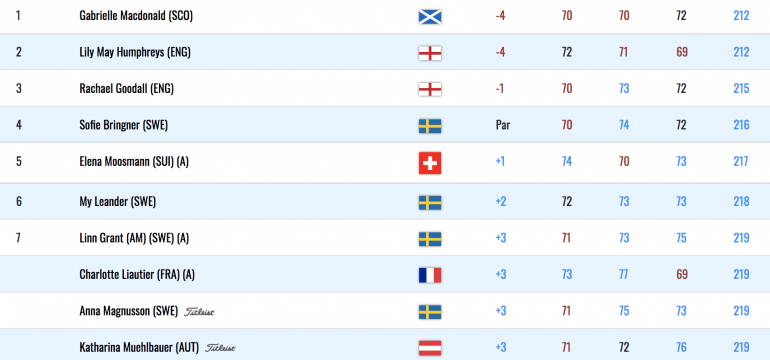Image resolution: width=770 pixels, height=360 pixels.
Task: Click Sweden flag beside Sofie Bringner
Action: point(430,126)
